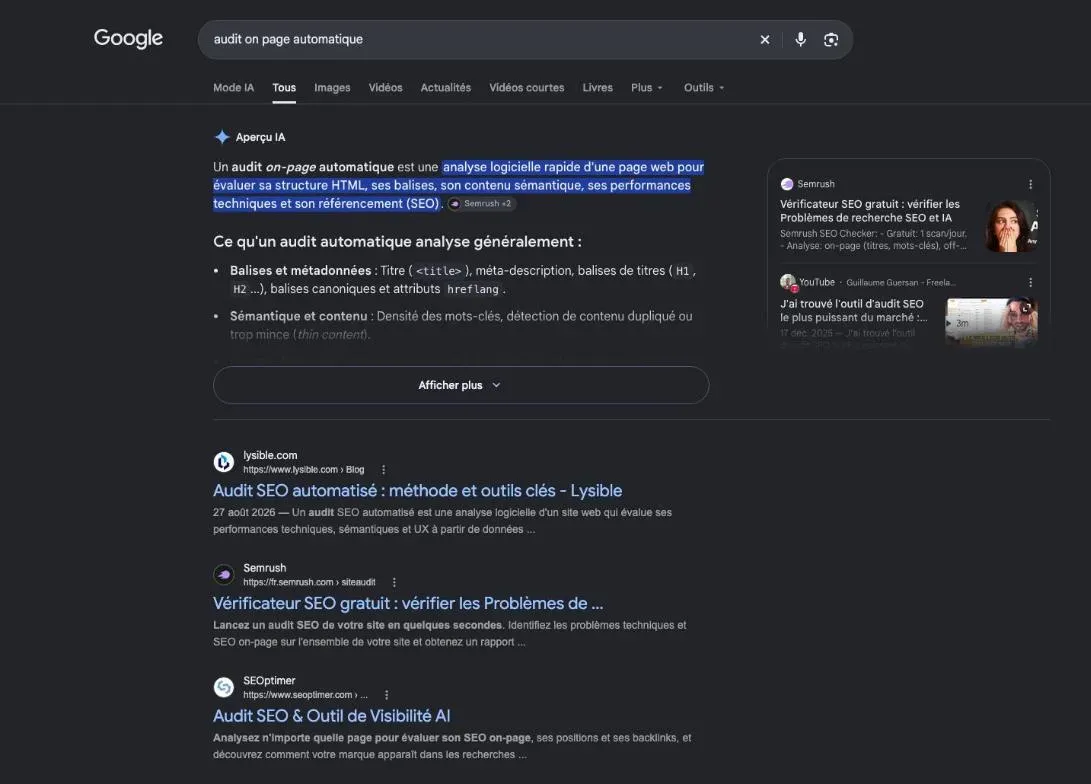Open the Semrush +2 source chip
Viewport: 1091px width, 784px height.
pos(481,204)
